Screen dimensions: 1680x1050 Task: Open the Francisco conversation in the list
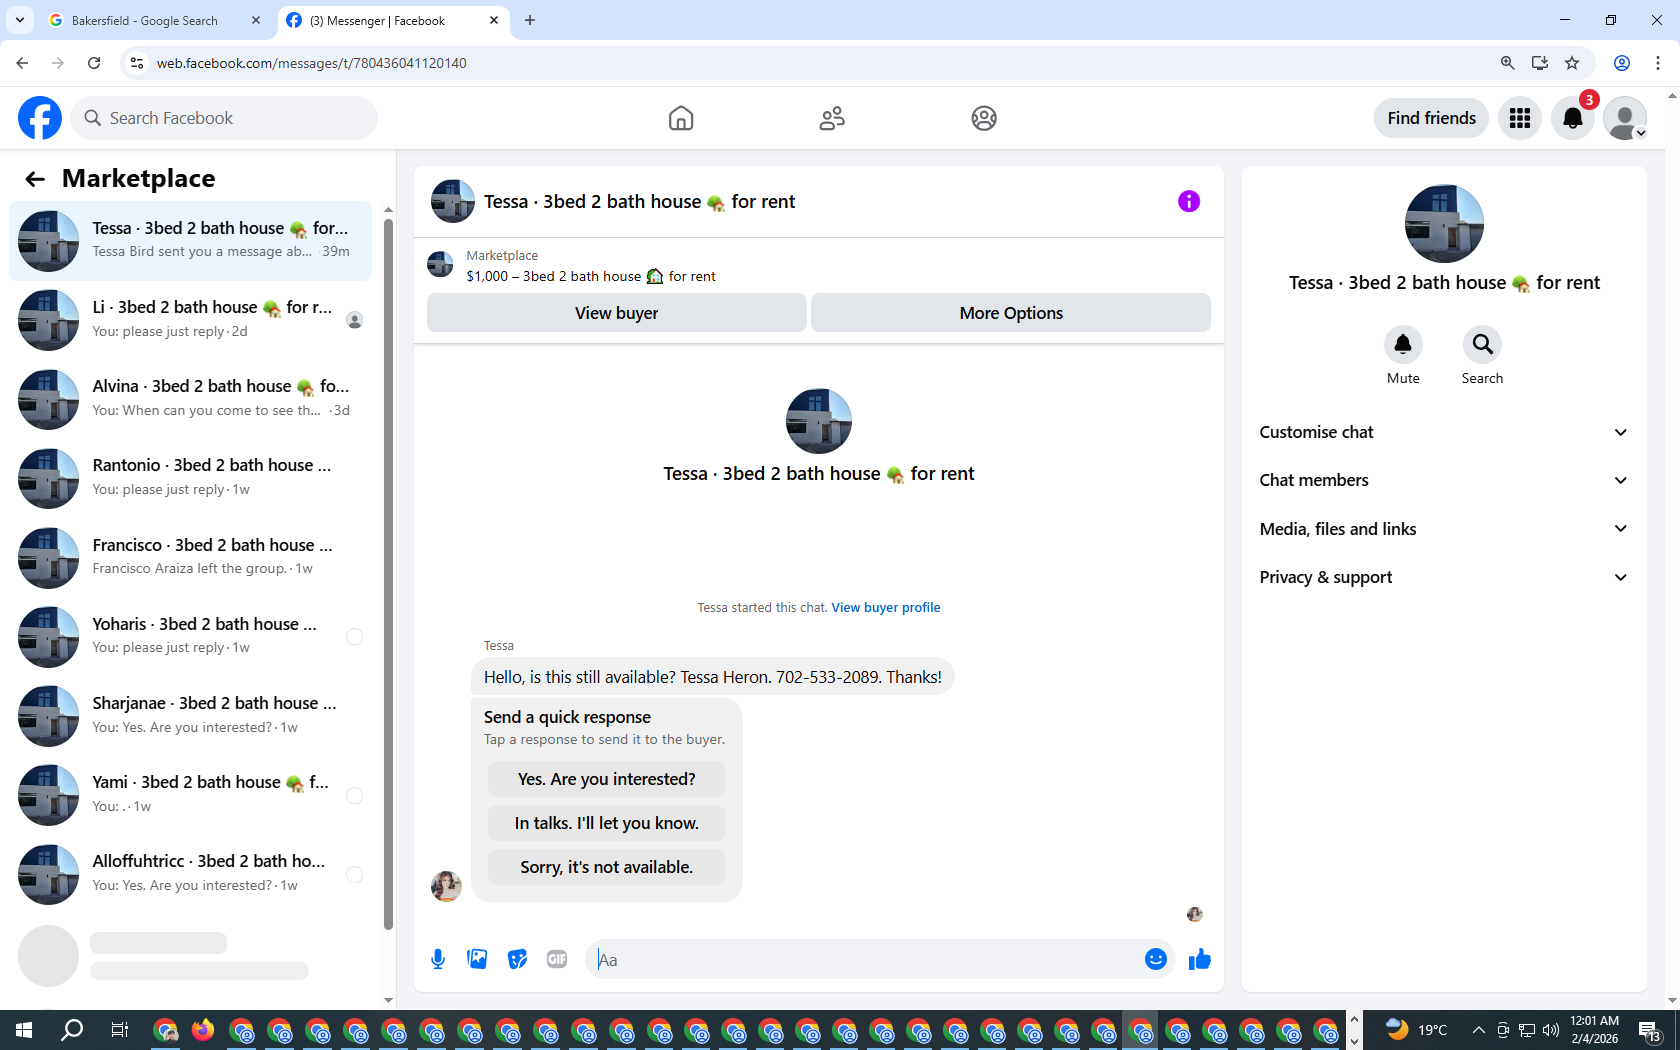point(190,557)
